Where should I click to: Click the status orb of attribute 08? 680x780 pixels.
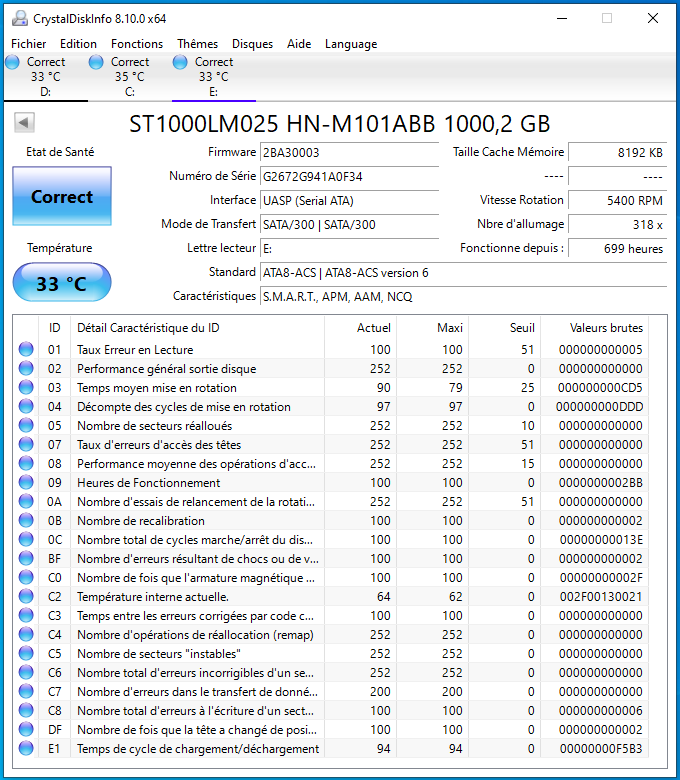coord(26,464)
